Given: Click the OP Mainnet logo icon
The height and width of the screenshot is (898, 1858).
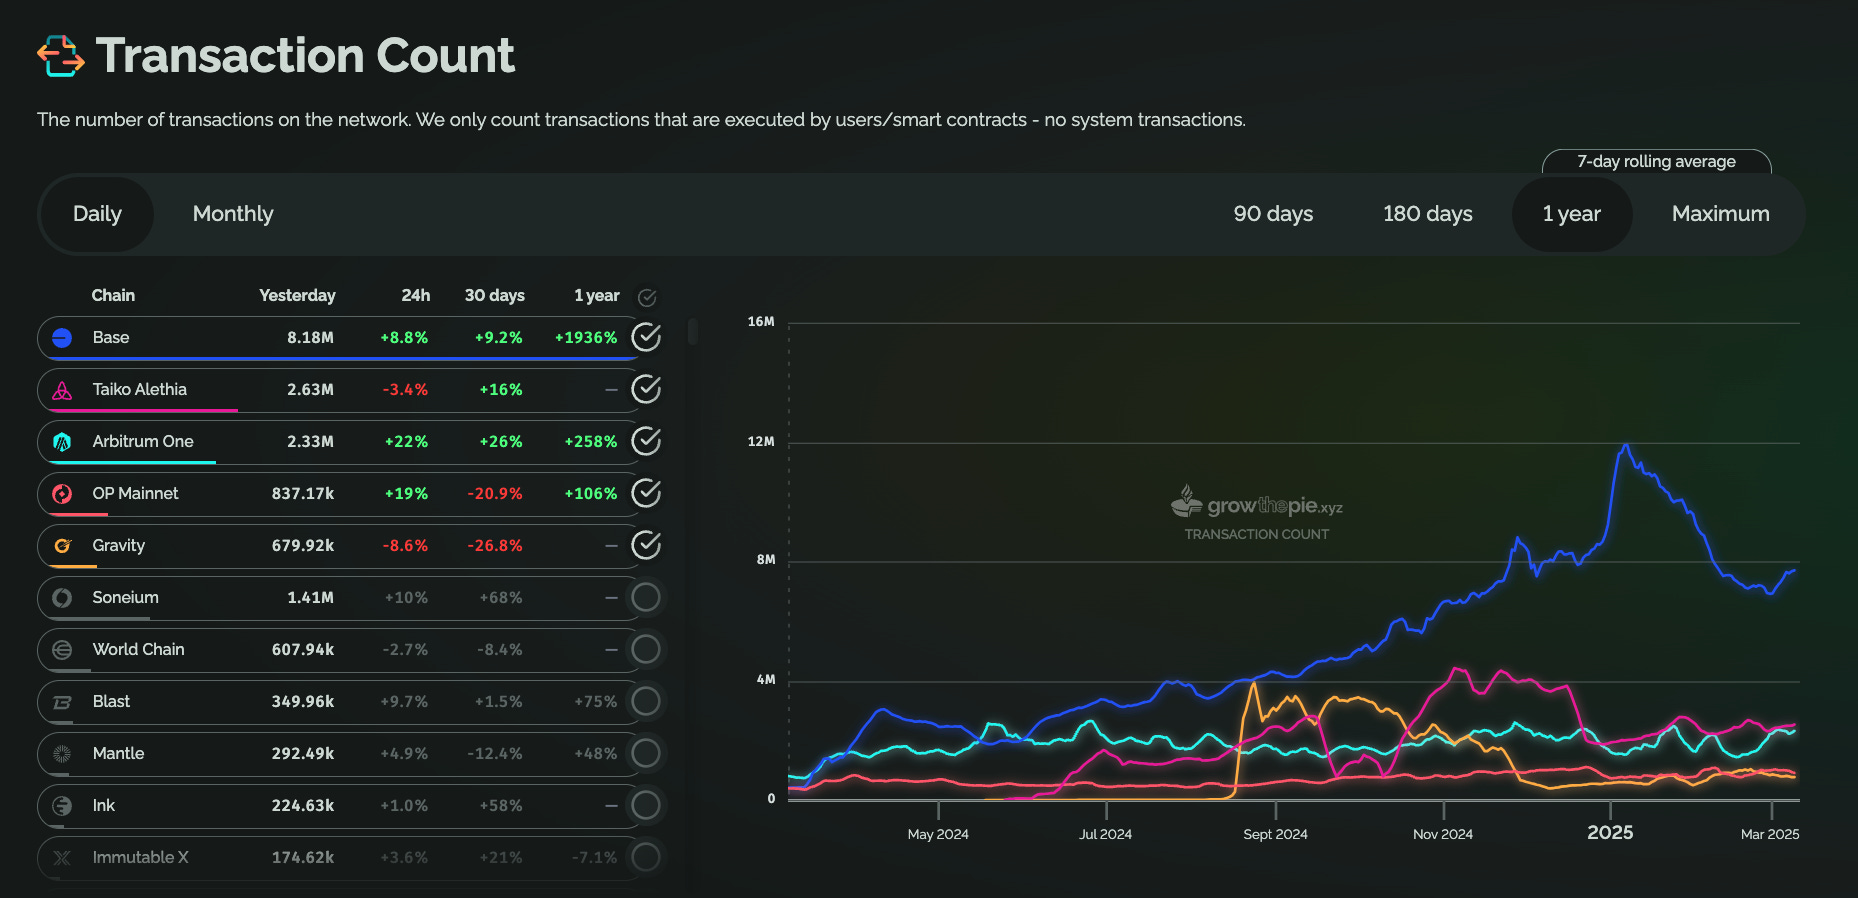Looking at the screenshot, I should click(x=62, y=494).
